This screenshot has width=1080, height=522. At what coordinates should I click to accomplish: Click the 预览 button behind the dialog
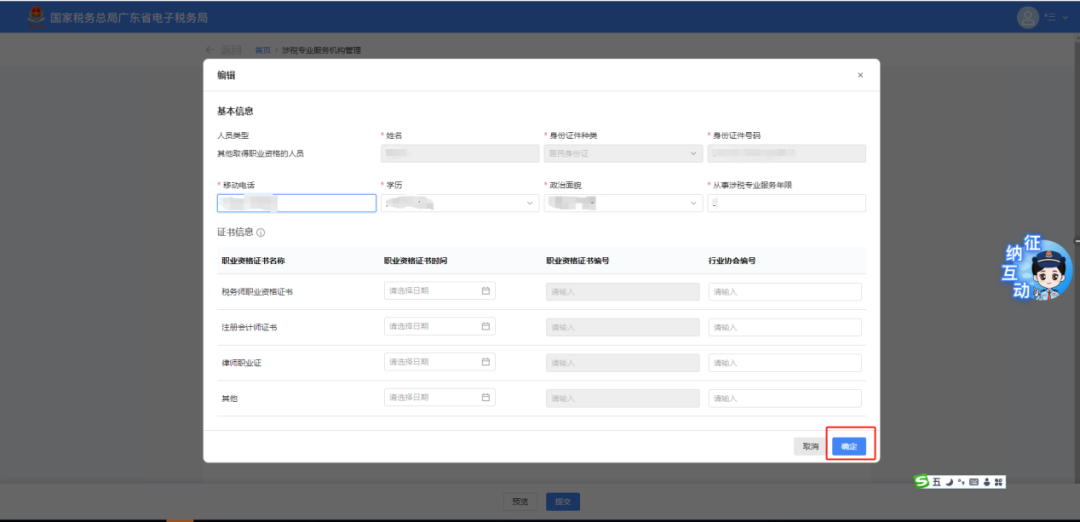520,501
